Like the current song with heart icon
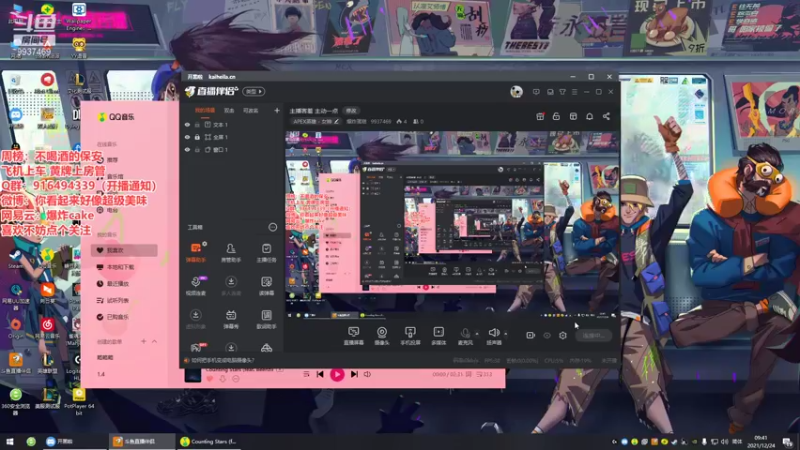 pos(209,379)
